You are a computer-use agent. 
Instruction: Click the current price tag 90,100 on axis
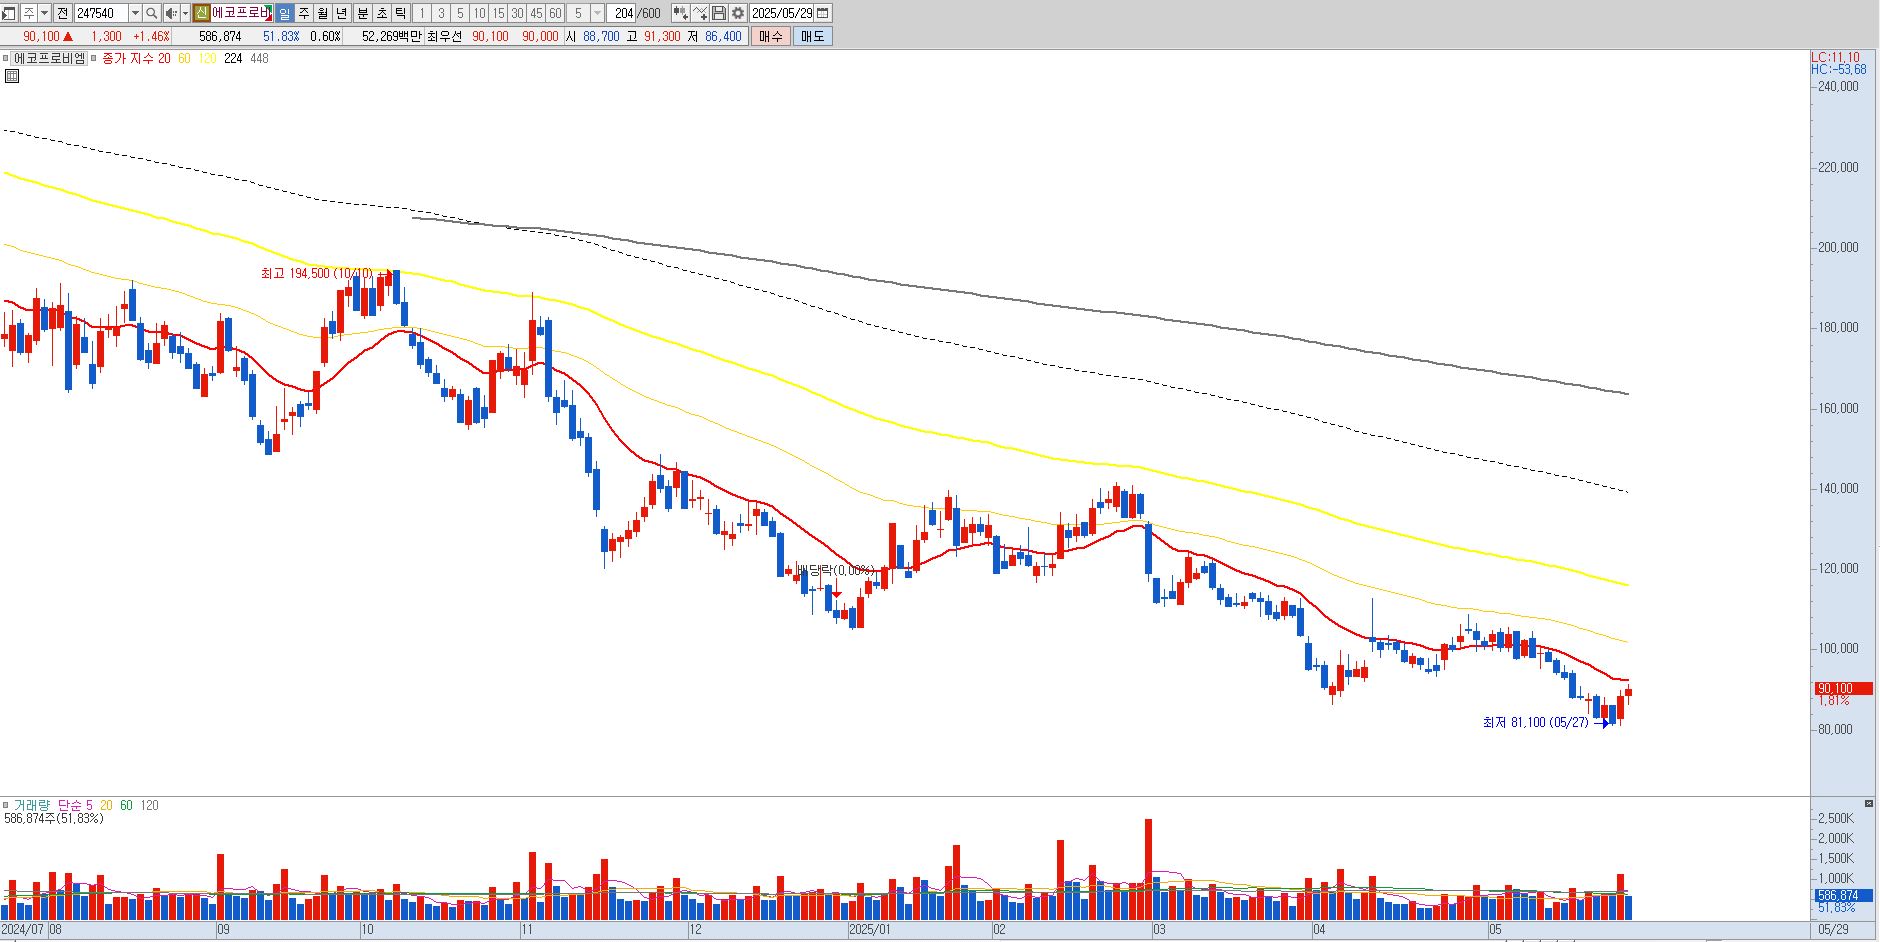pos(1842,688)
